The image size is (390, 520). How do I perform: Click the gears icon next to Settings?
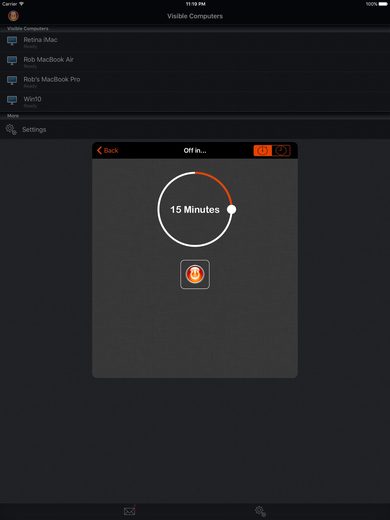tap(11, 129)
